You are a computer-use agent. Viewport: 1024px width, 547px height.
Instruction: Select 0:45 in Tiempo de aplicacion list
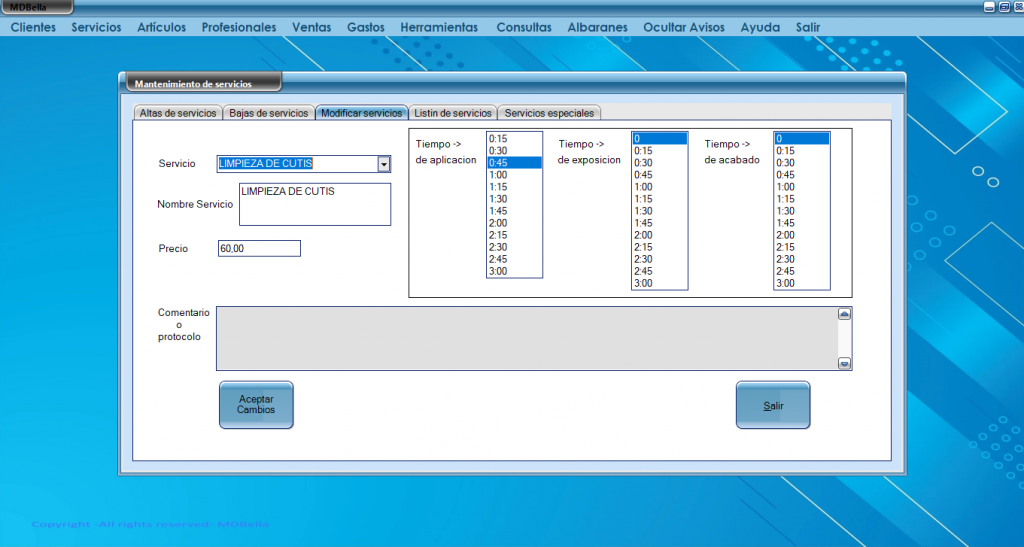(514, 163)
